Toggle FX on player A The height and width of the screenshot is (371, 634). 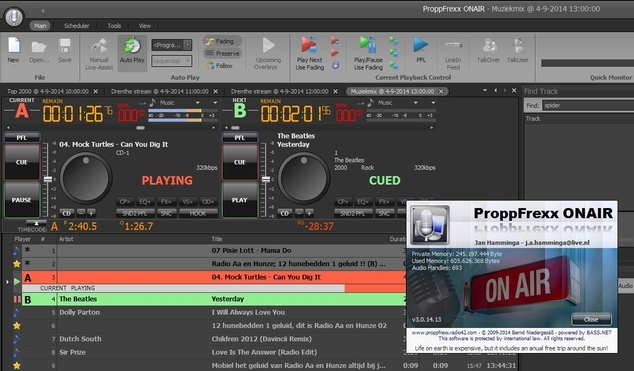point(166,201)
